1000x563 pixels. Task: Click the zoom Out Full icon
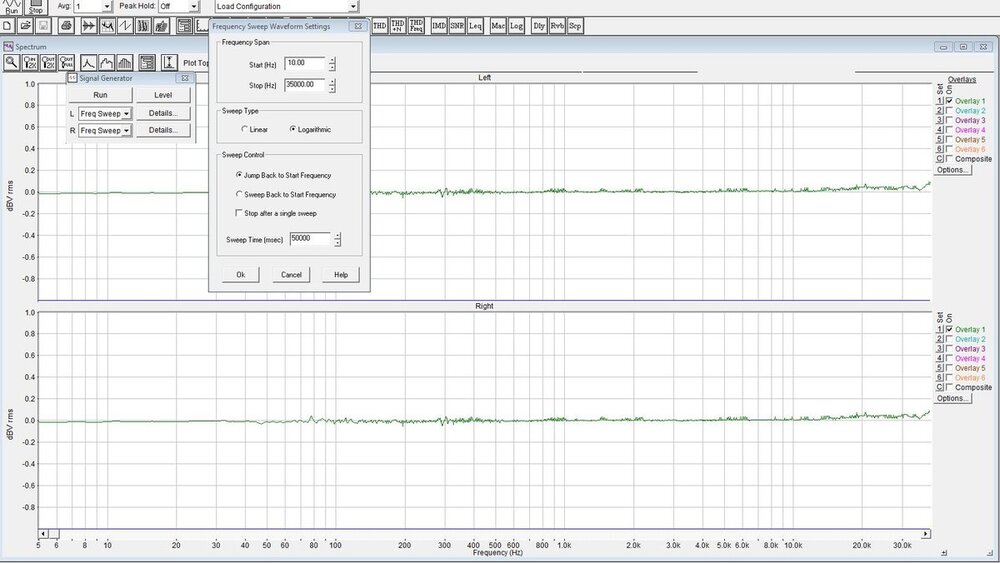click(67, 62)
